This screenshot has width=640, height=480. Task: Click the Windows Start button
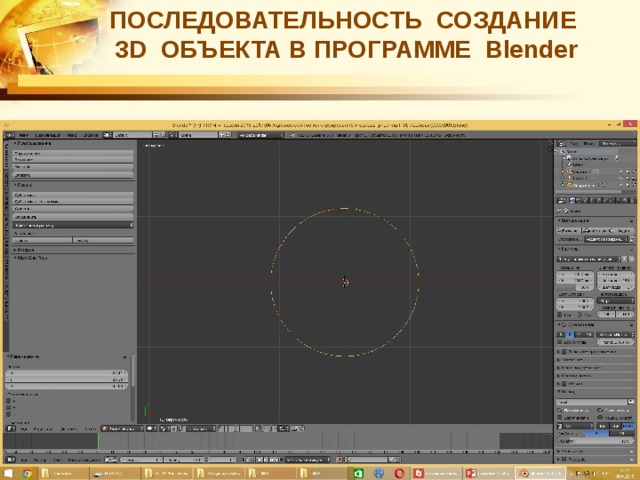[x=8, y=473]
